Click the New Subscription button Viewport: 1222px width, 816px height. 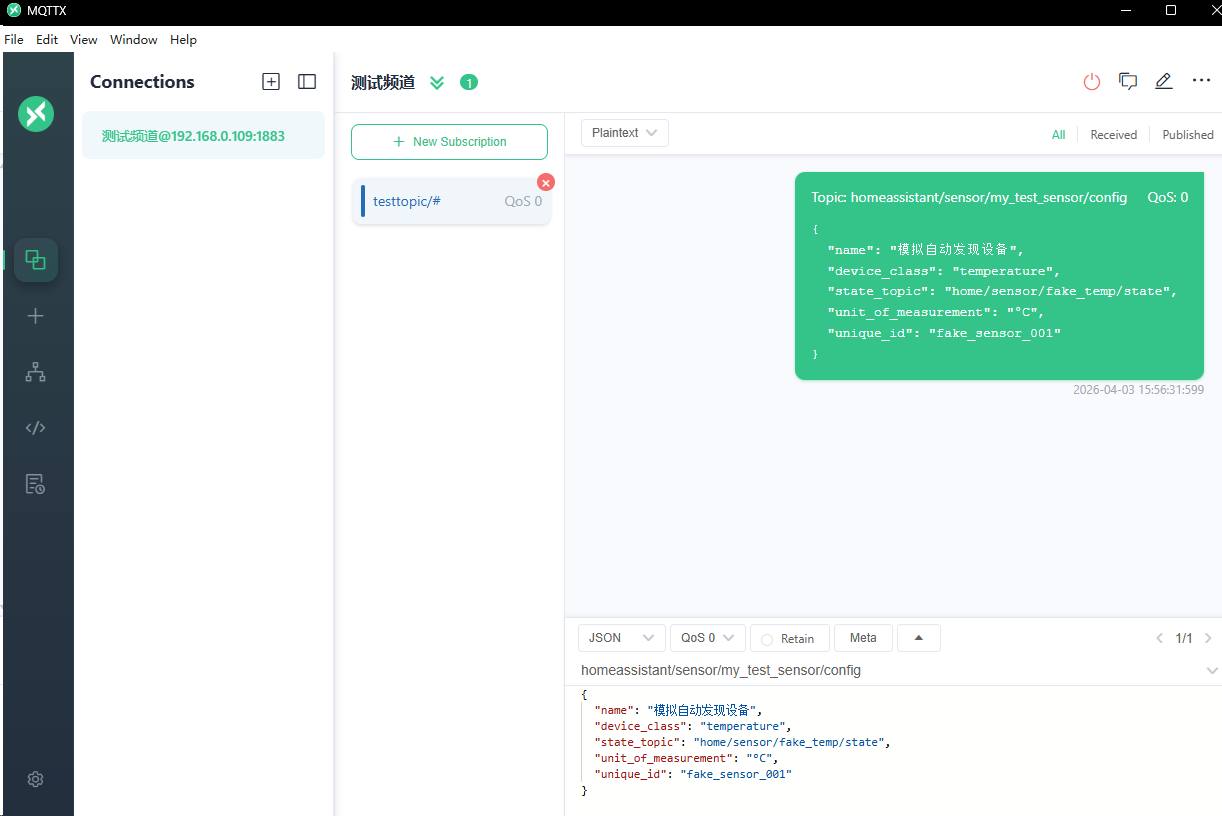click(449, 142)
